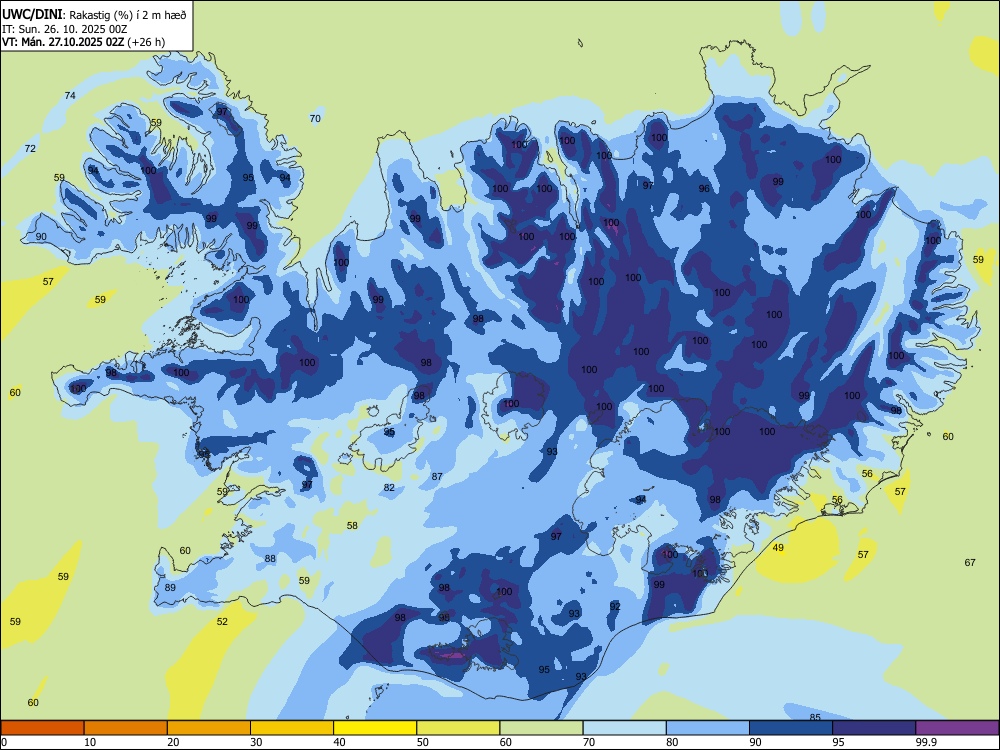
Task: Click the 30–40 amber legend swatch
Action: point(292,728)
